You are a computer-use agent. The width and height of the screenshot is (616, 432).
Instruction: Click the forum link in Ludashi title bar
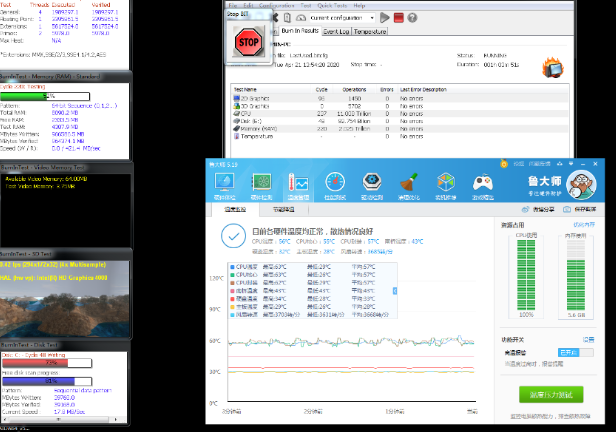pos(519,163)
